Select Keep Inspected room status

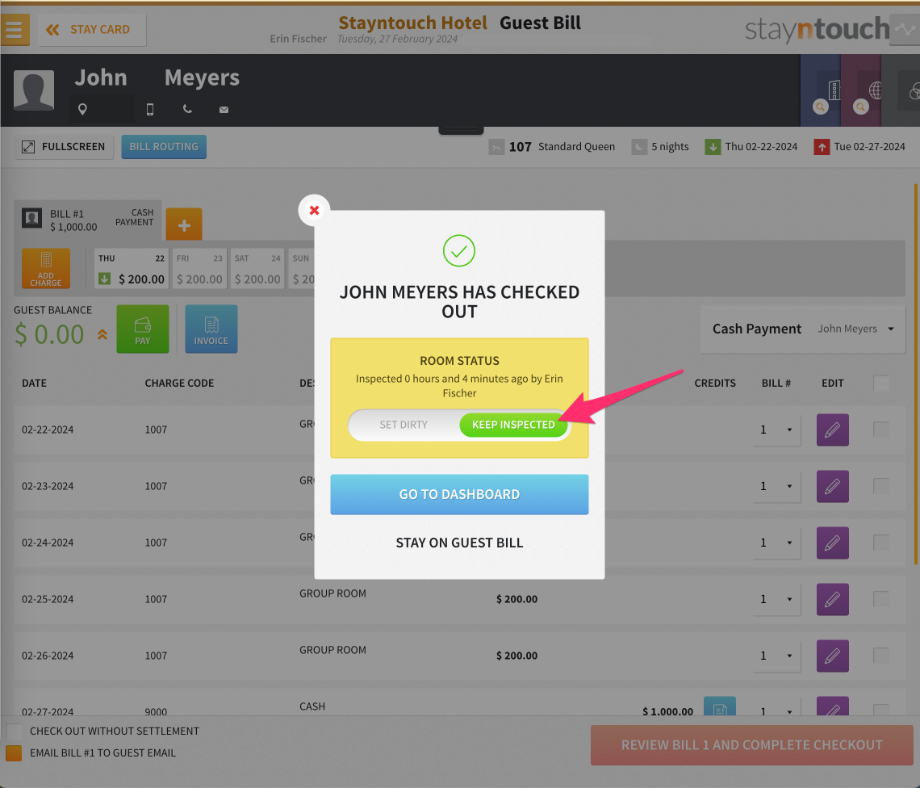[x=513, y=424]
